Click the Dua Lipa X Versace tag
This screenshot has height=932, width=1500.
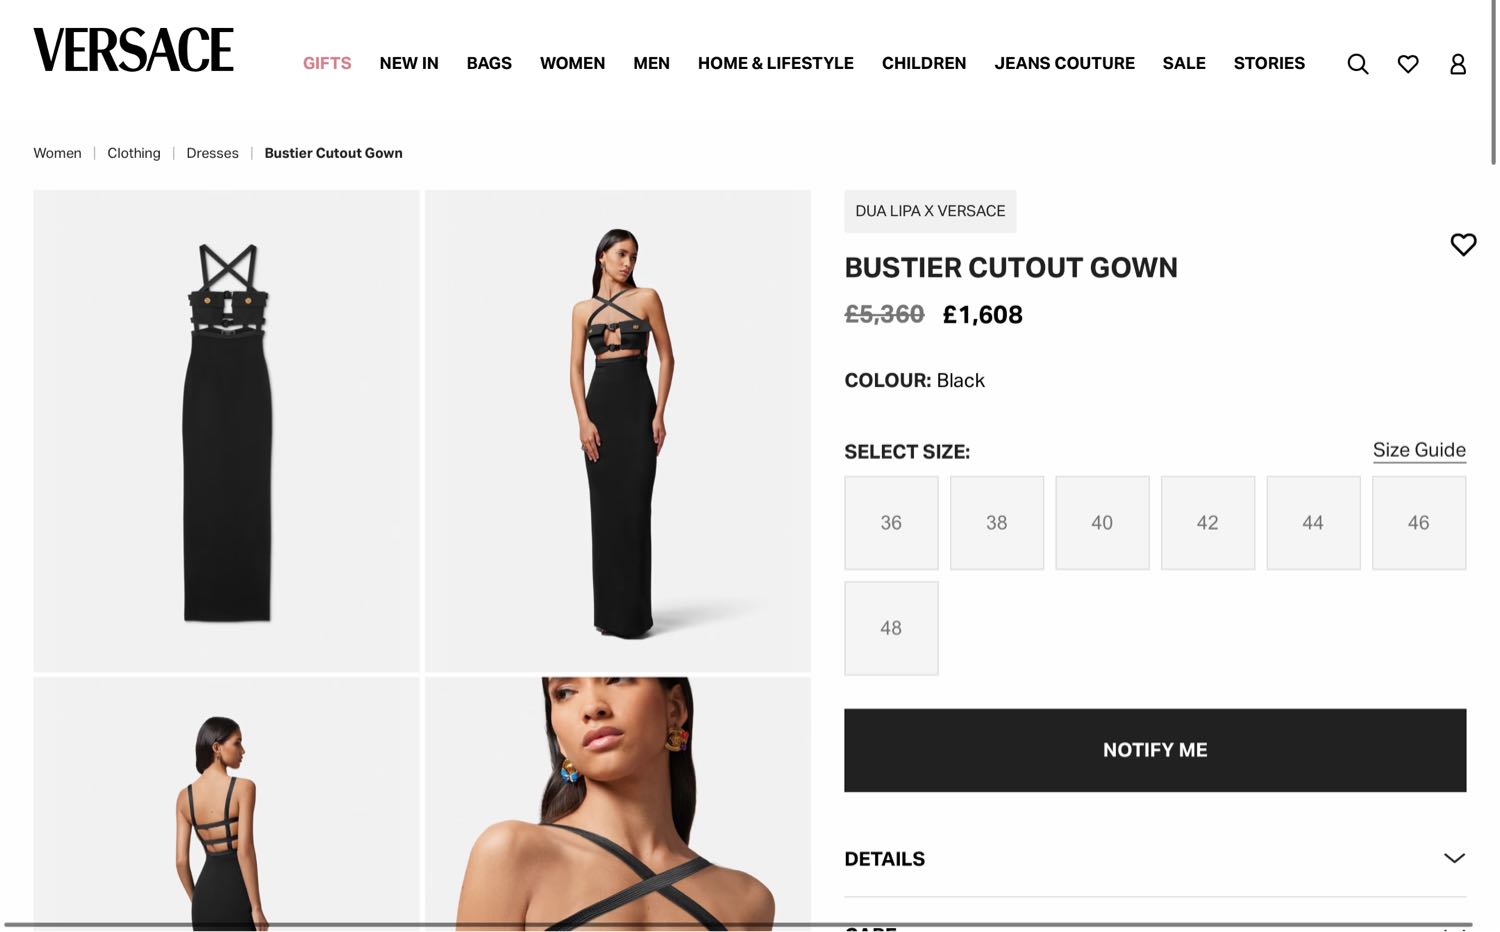(930, 211)
